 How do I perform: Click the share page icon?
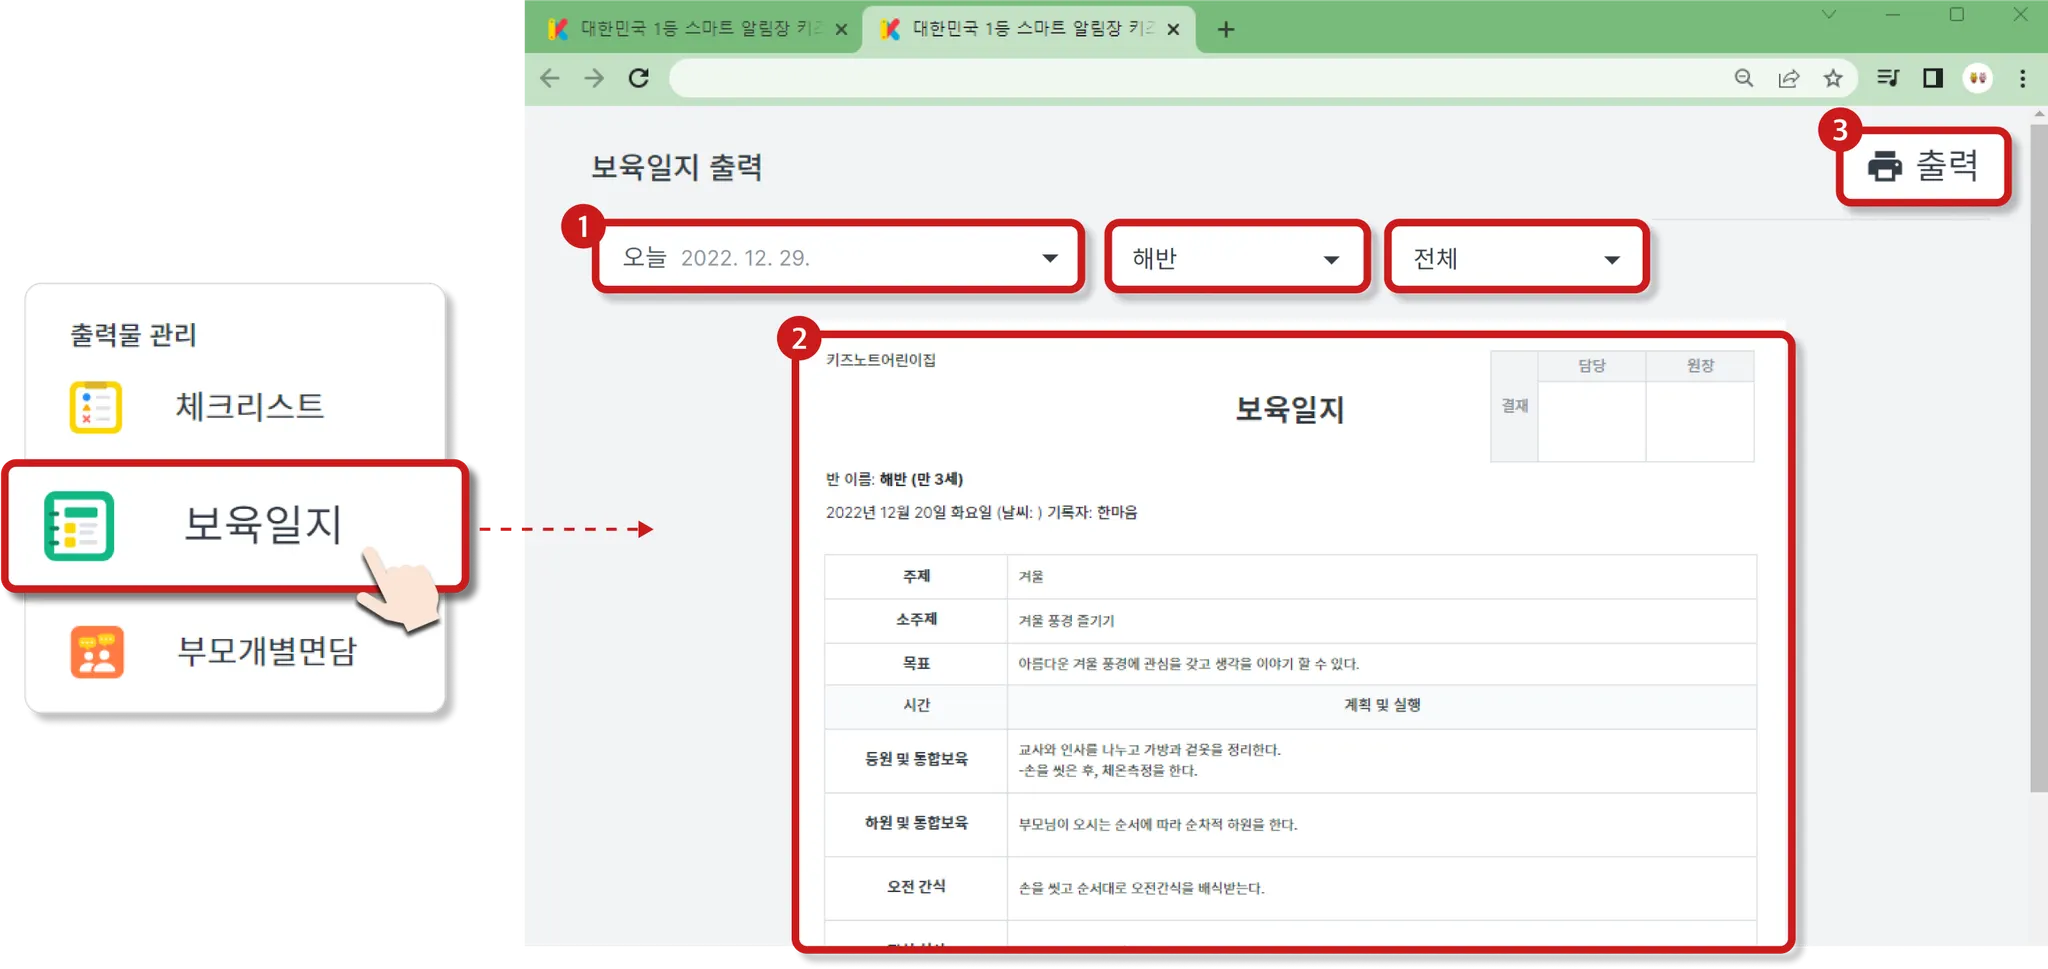[x=1789, y=78]
